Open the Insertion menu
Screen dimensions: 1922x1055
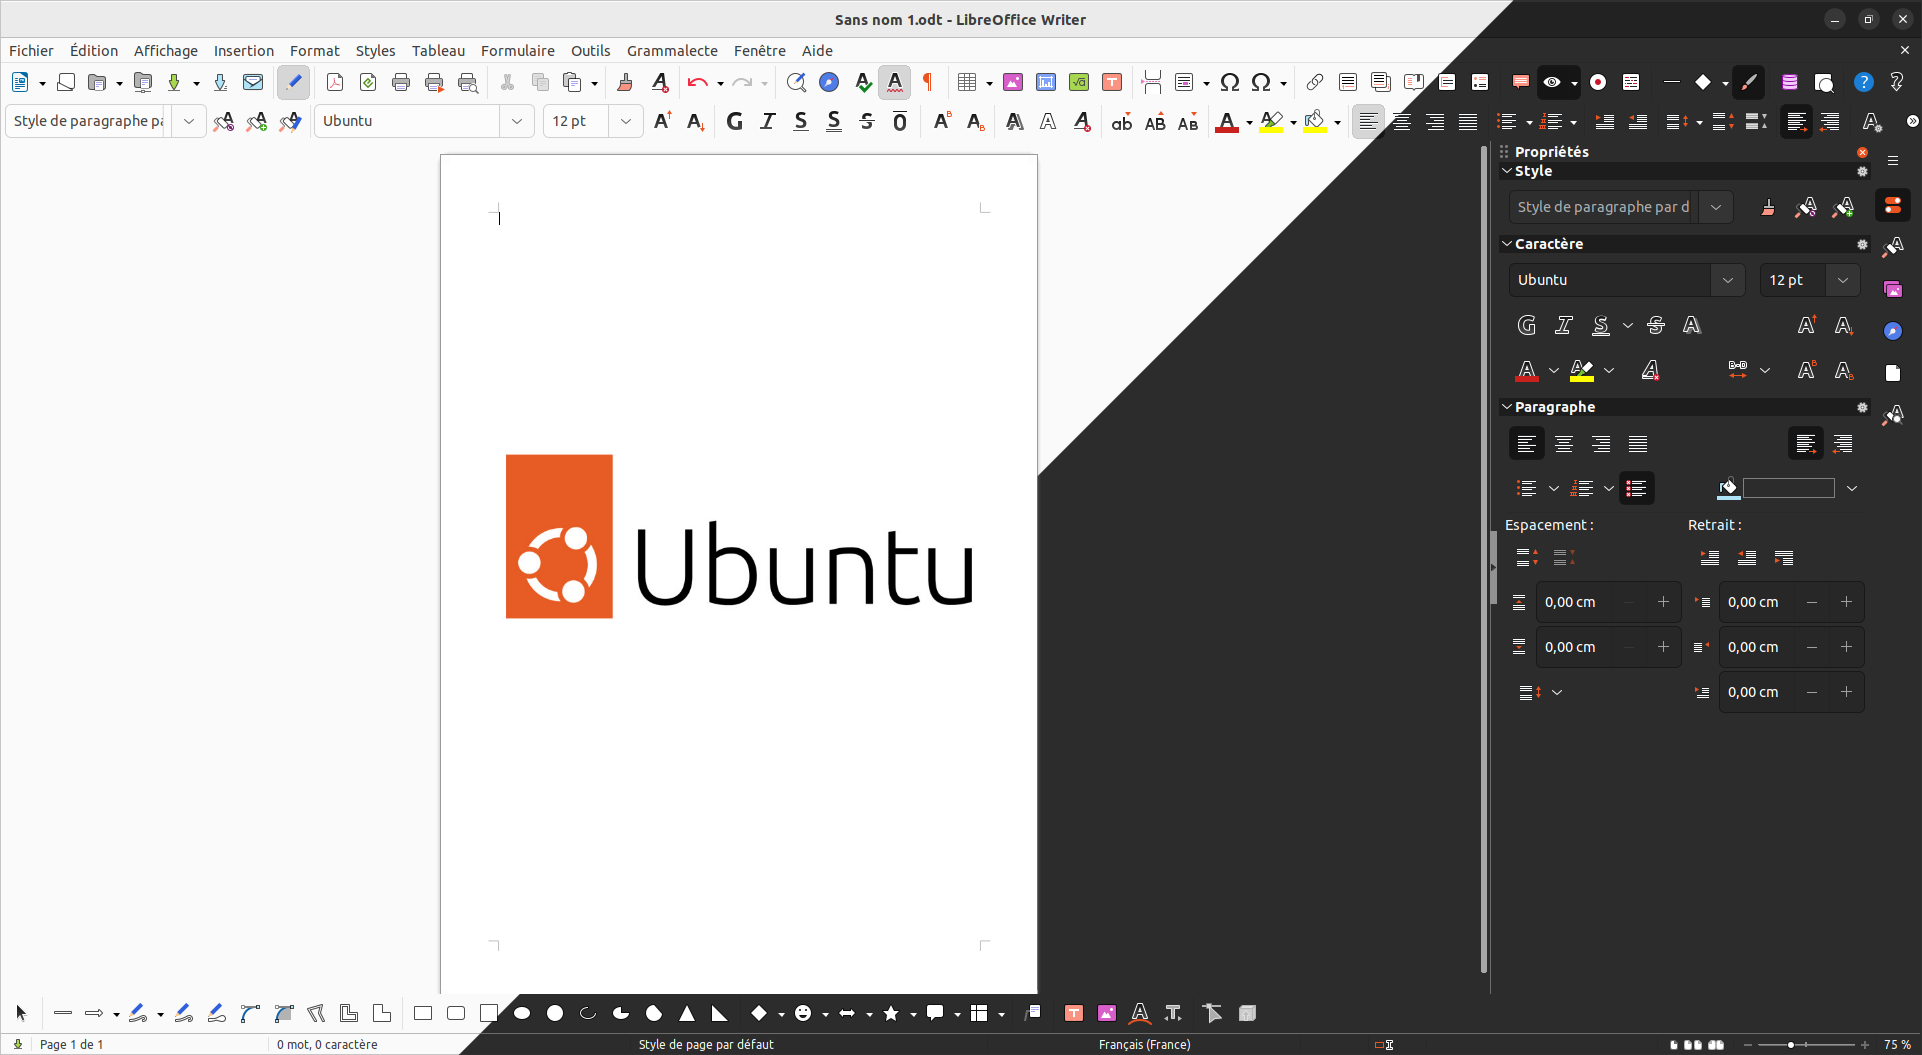244,51
